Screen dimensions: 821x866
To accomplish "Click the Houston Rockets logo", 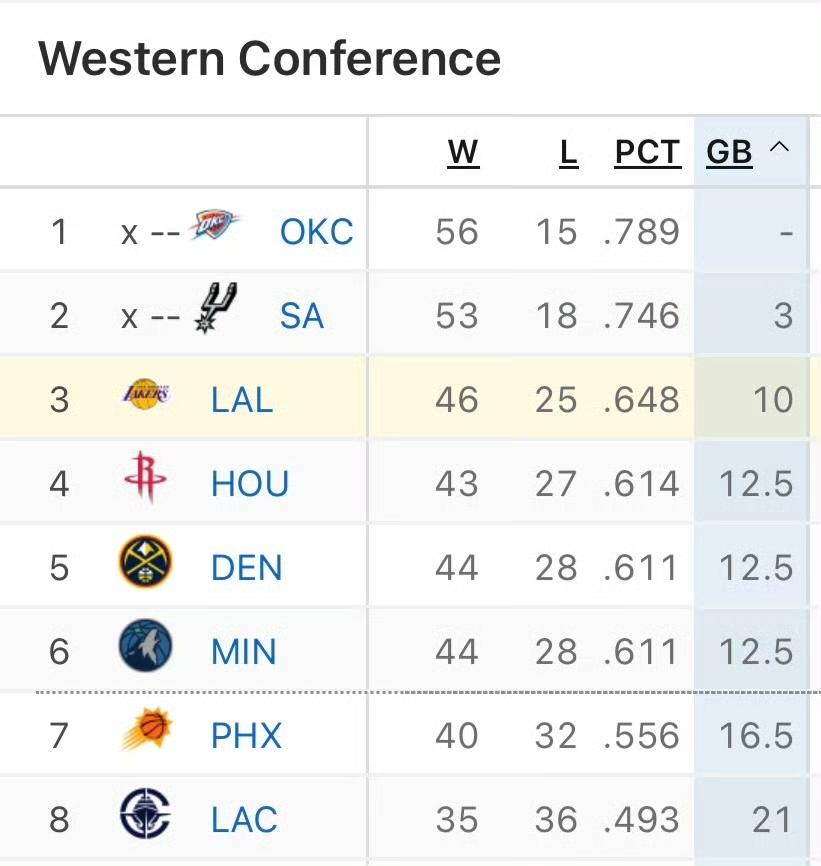I will [144, 482].
